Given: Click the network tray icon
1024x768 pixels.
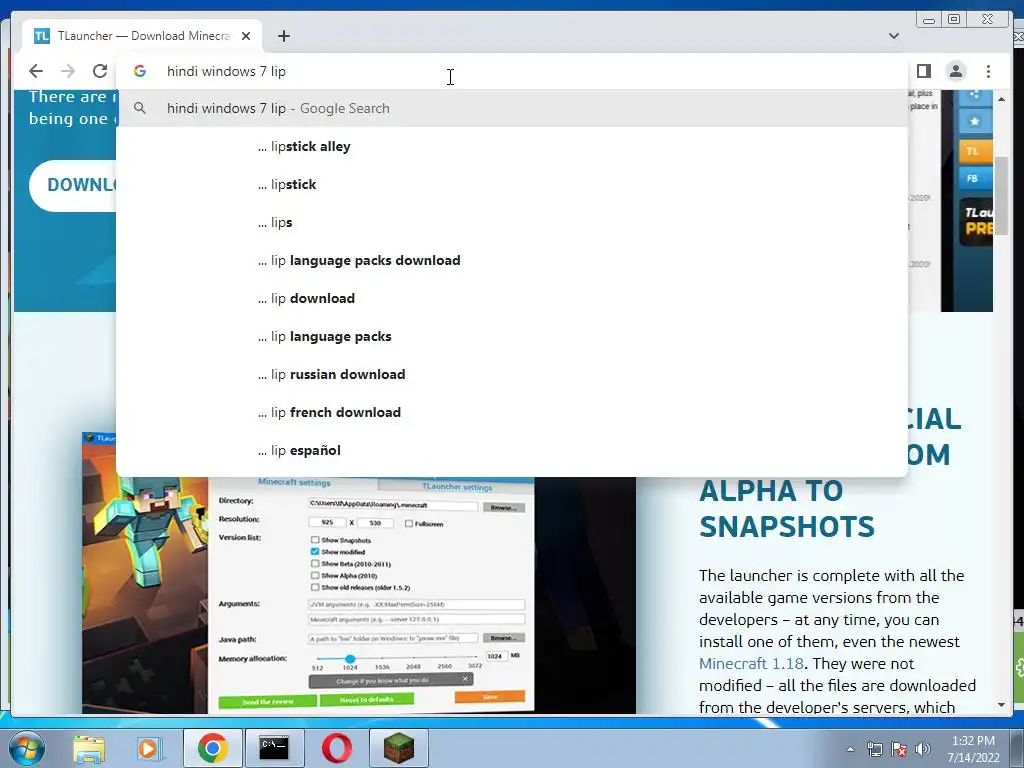Looking at the screenshot, I should tap(874, 749).
